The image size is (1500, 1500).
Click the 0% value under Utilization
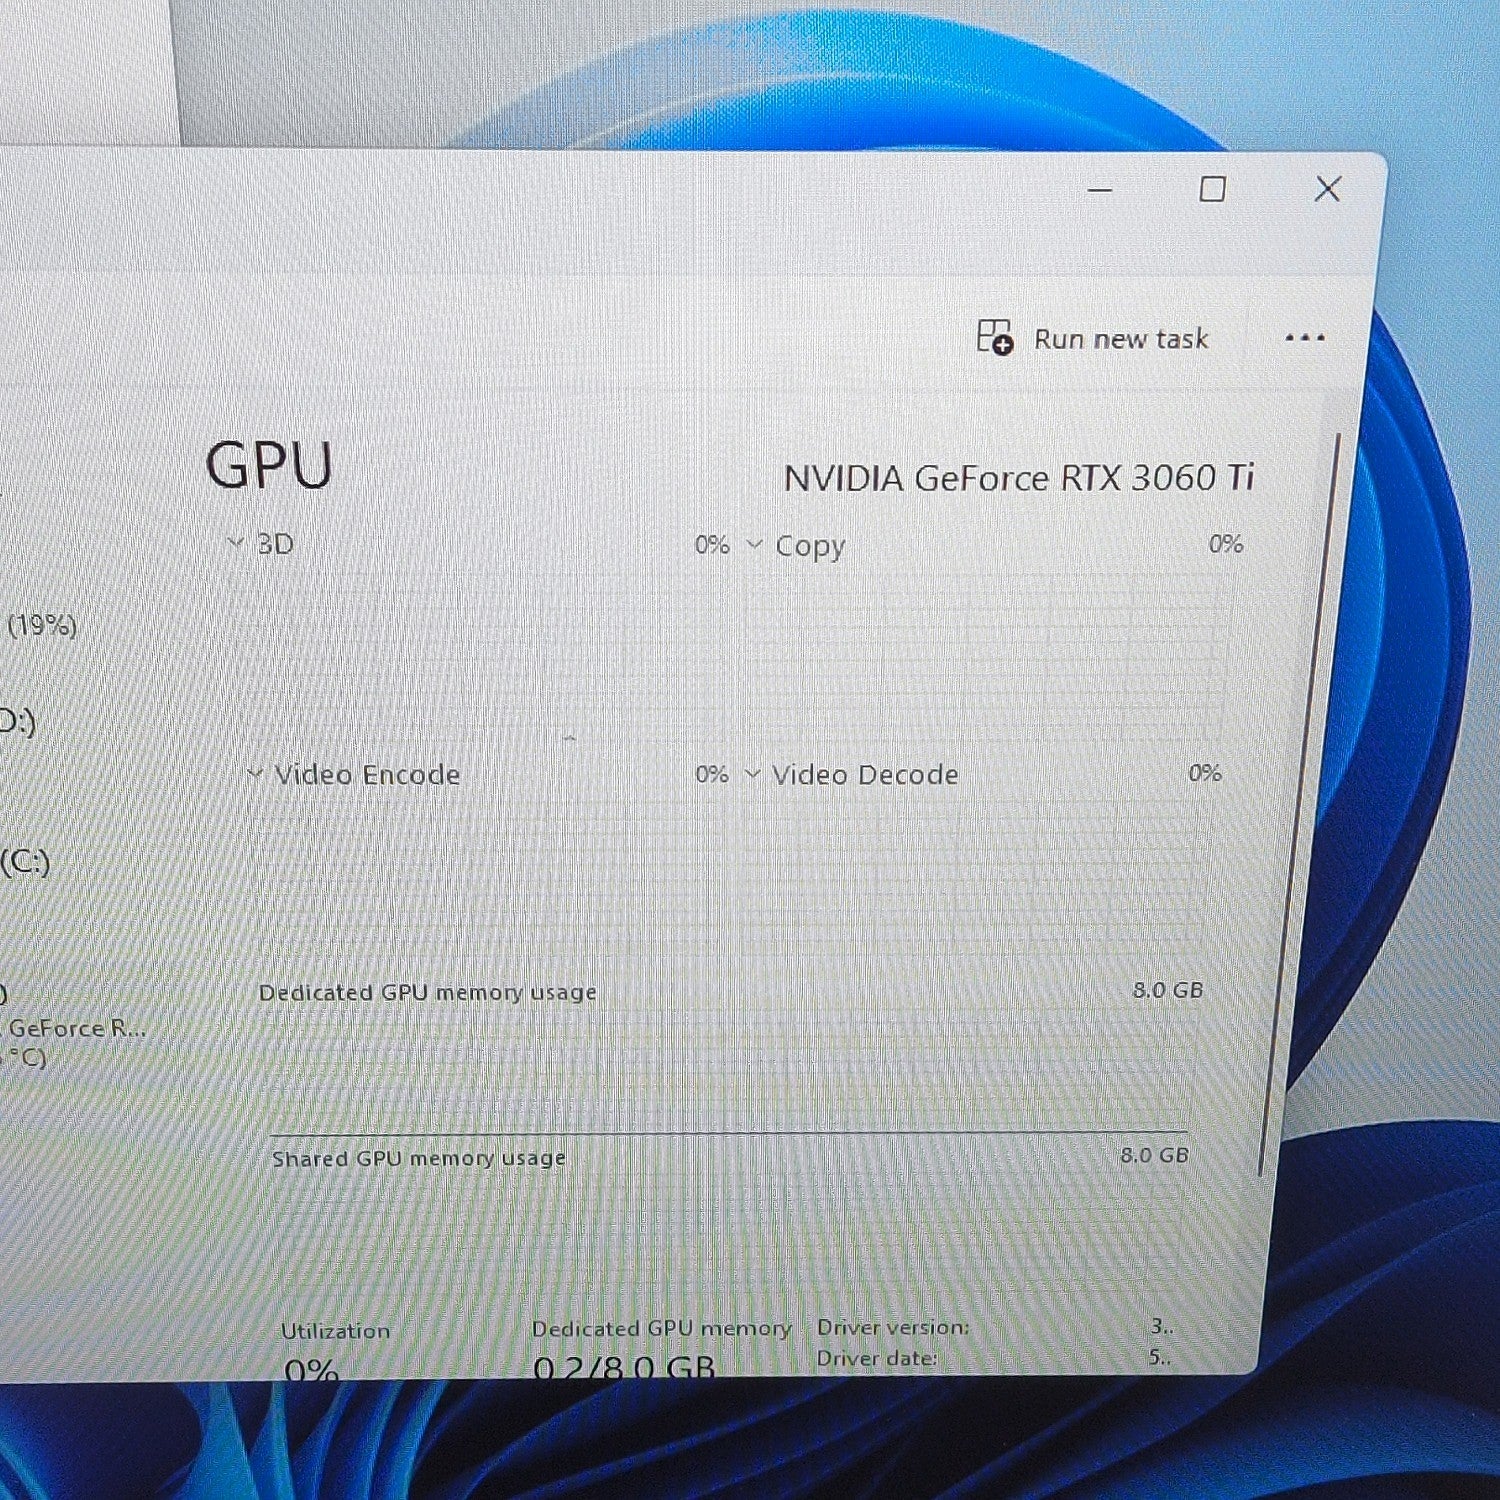click(311, 1369)
